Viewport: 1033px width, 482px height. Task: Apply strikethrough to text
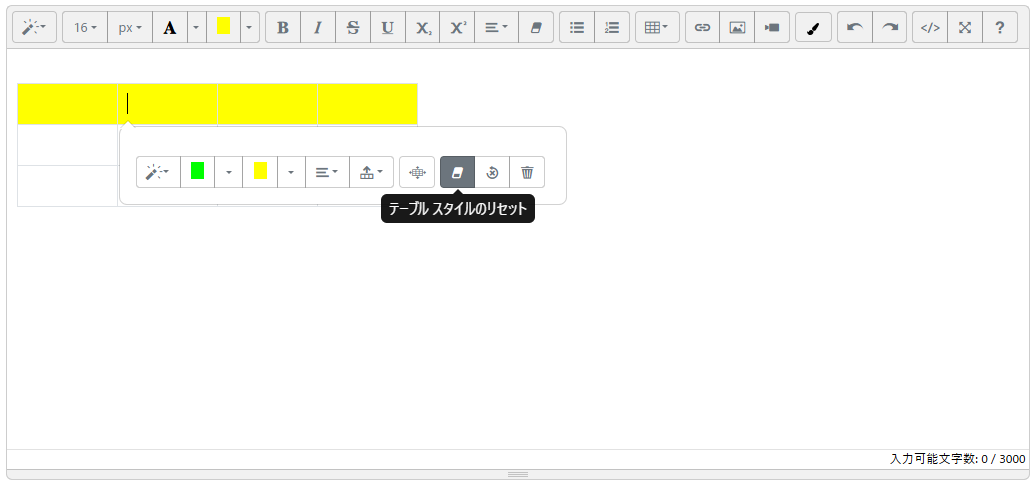tap(352, 28)
